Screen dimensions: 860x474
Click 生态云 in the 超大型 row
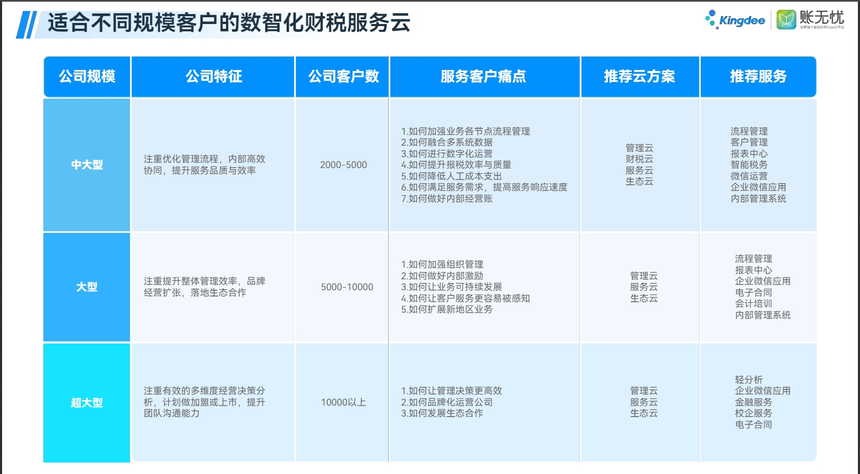pos(644,413)
